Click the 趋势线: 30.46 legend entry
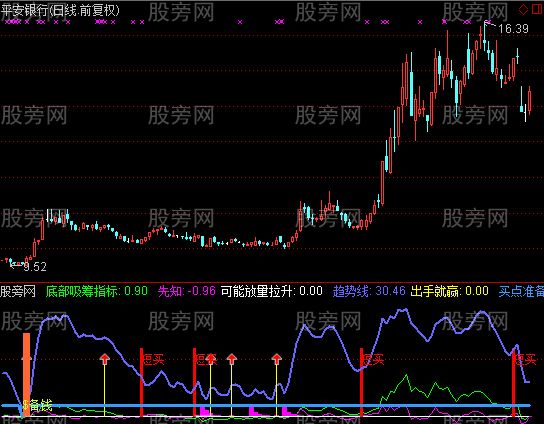 (x=369, y=291)
